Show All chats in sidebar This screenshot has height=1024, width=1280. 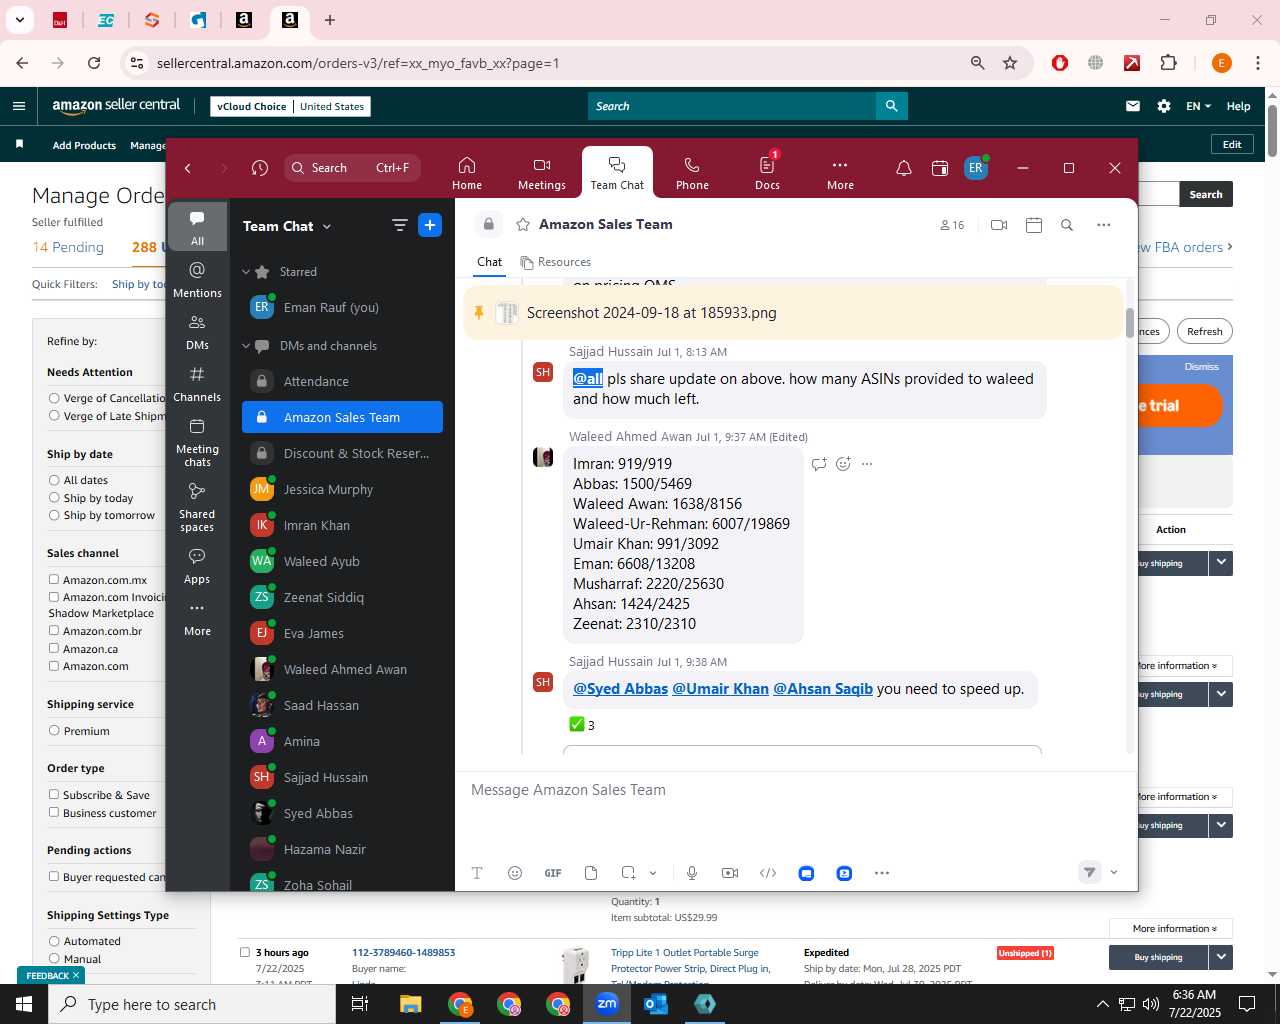pyautogui.click(x=197, y=227)
